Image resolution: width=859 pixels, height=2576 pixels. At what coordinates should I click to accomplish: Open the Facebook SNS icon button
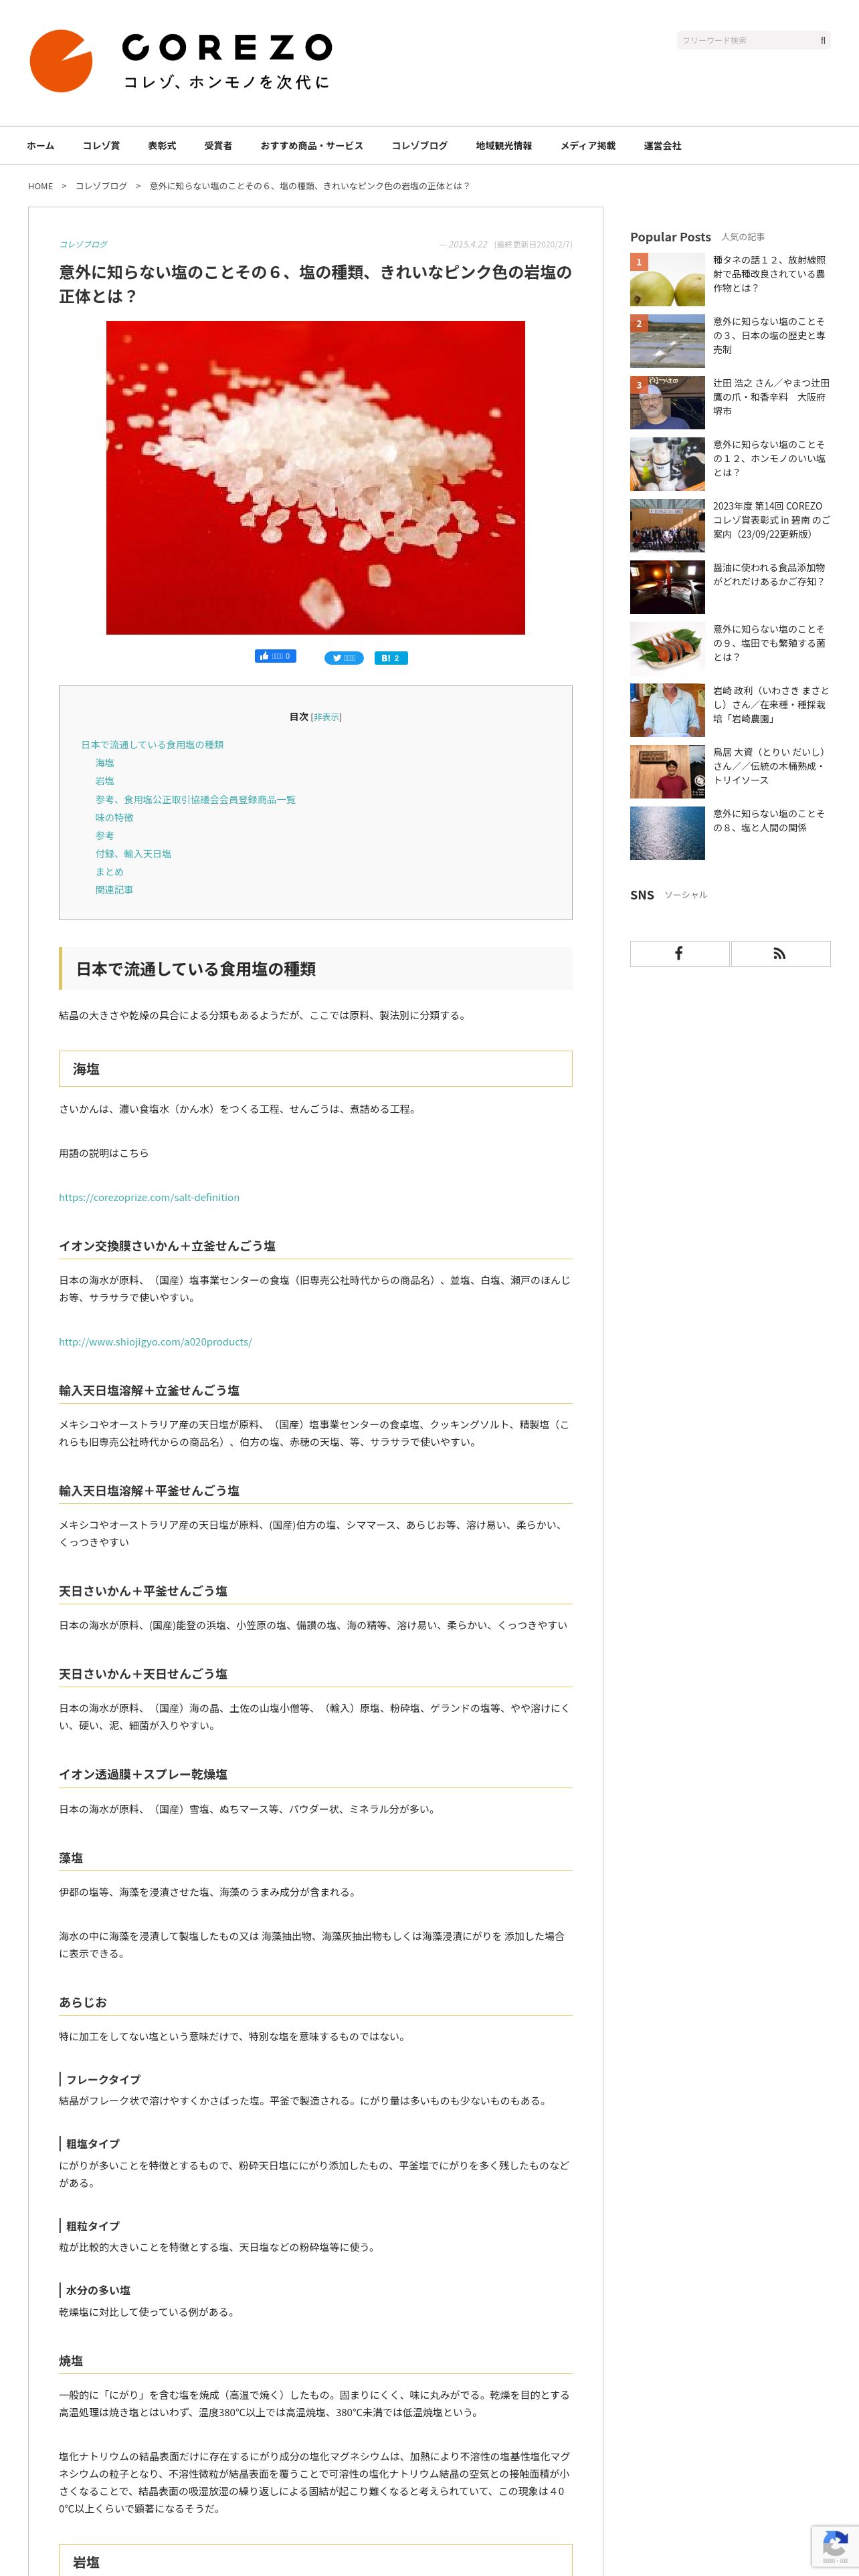pos(679,953)
